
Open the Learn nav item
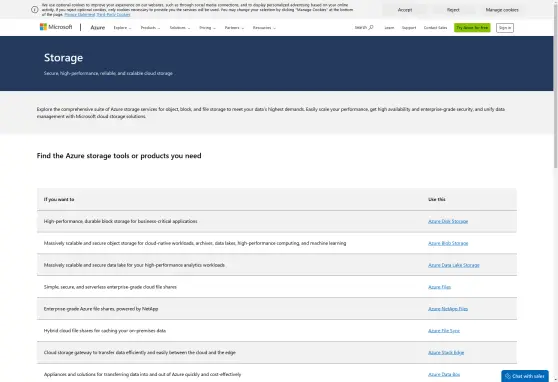[x=389, y=28]
